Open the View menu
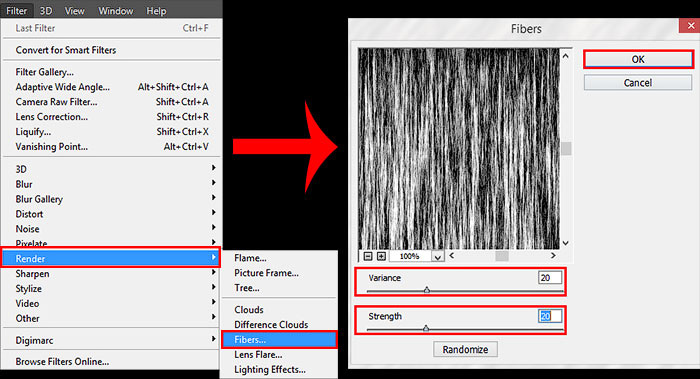 click(74, 11)
